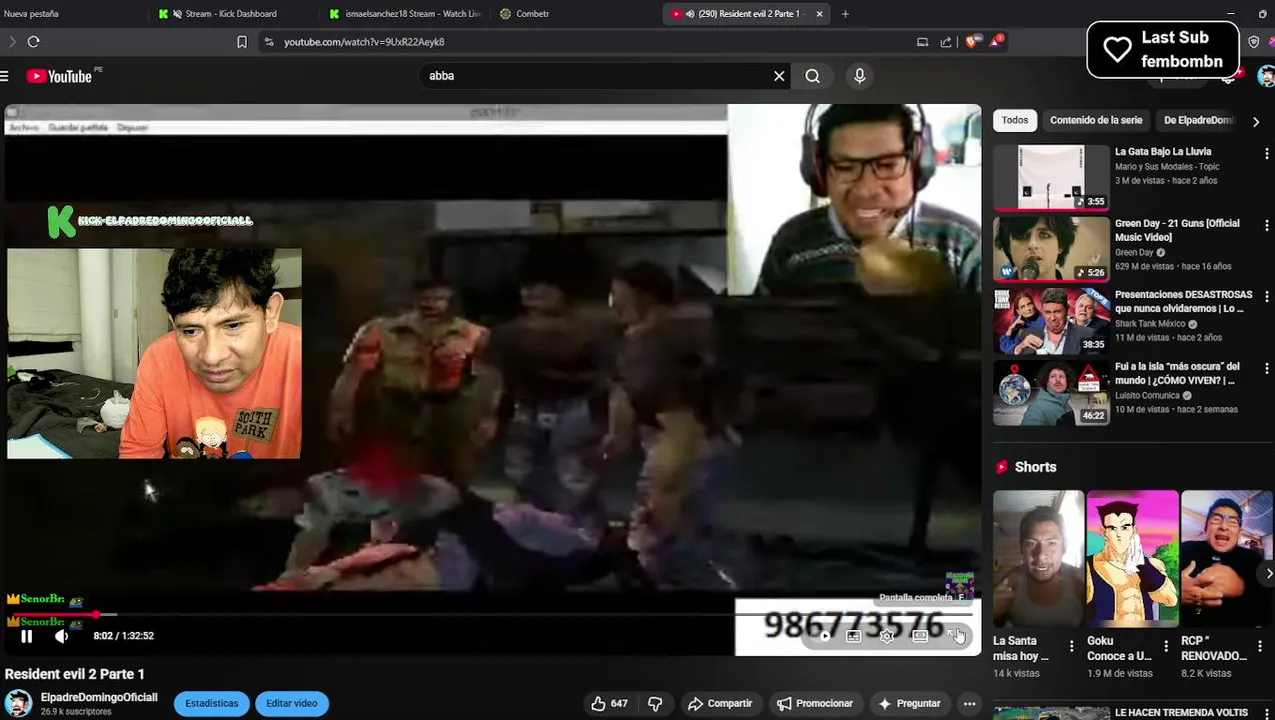Click the Editar video button
The width and height of the screenshot is (1275, 720).
(291, 704)
